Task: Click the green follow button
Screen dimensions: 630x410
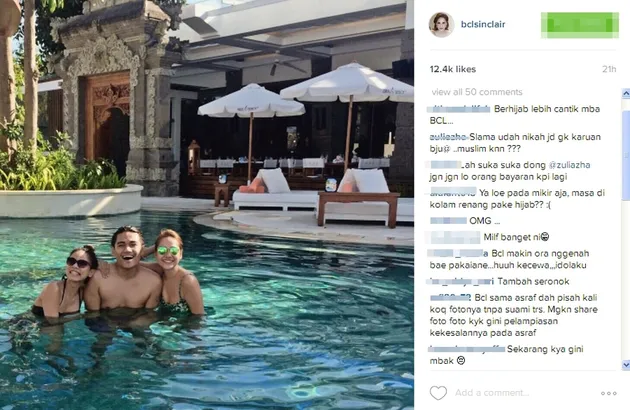Action: tap(580, 25)
